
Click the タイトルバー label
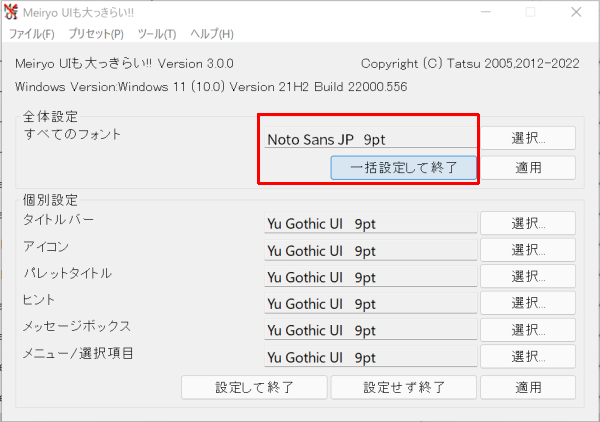(x=59, y=220)
